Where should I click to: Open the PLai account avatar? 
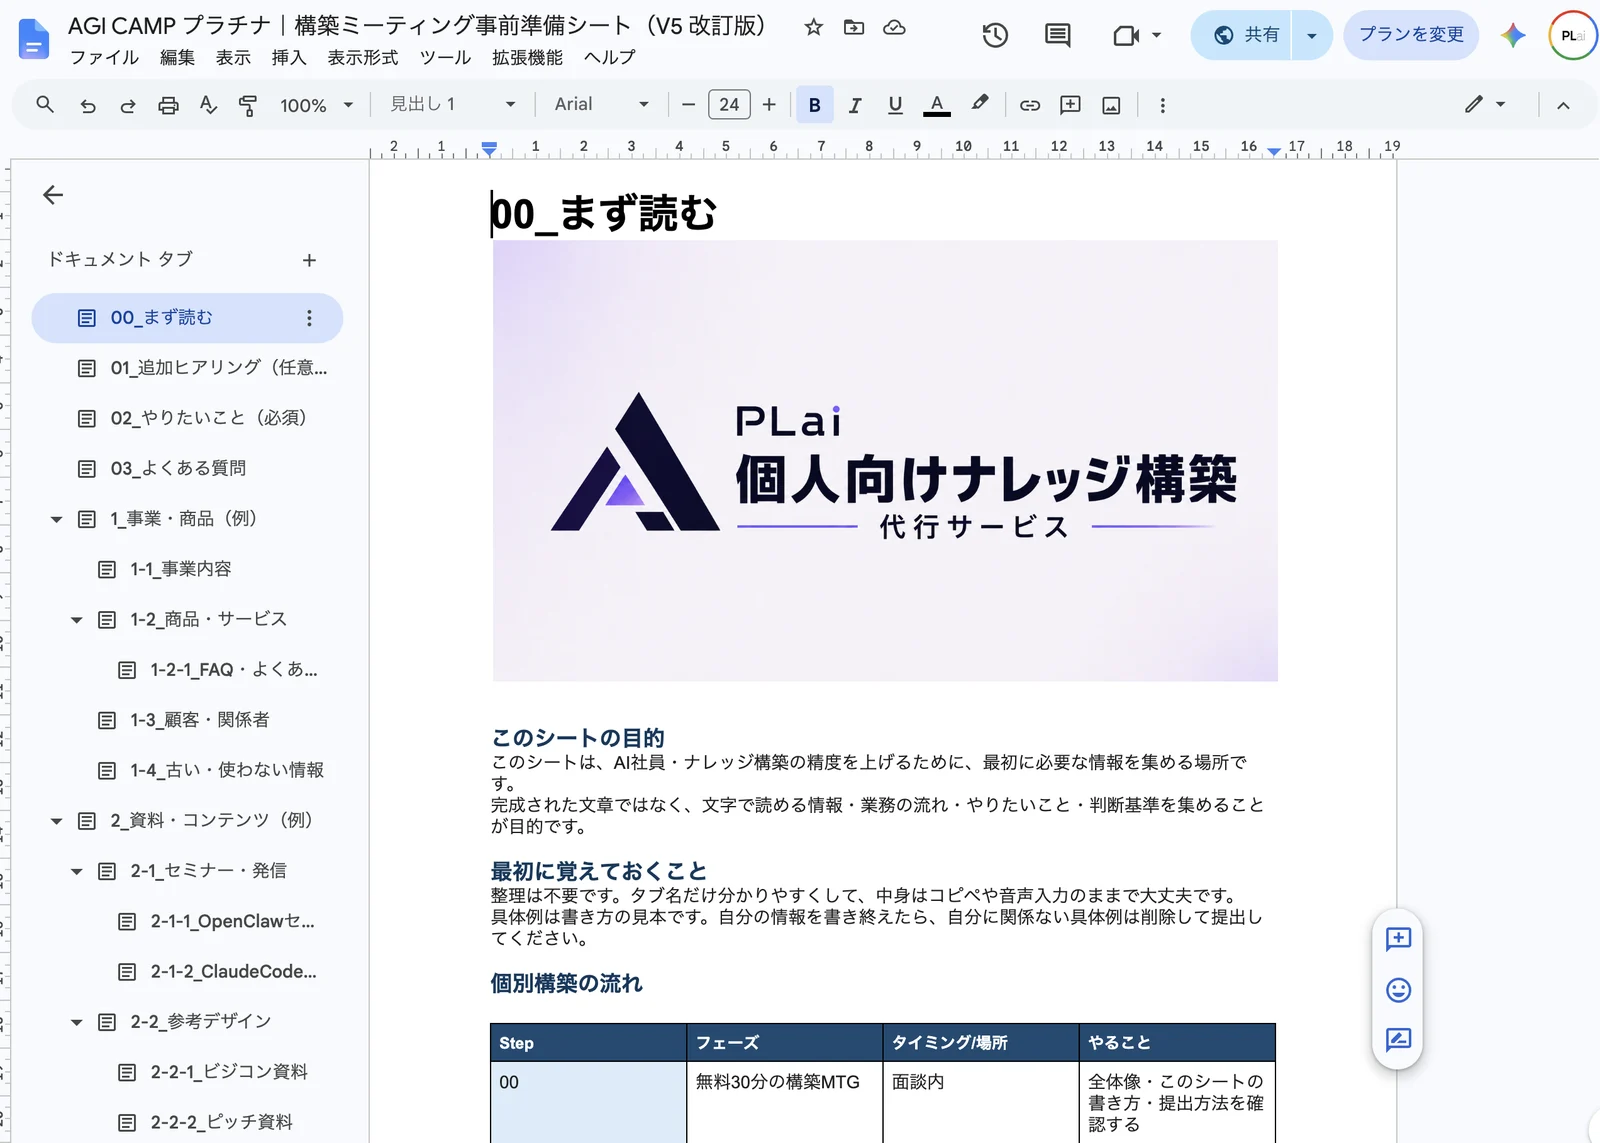[x=1572, y=35]
